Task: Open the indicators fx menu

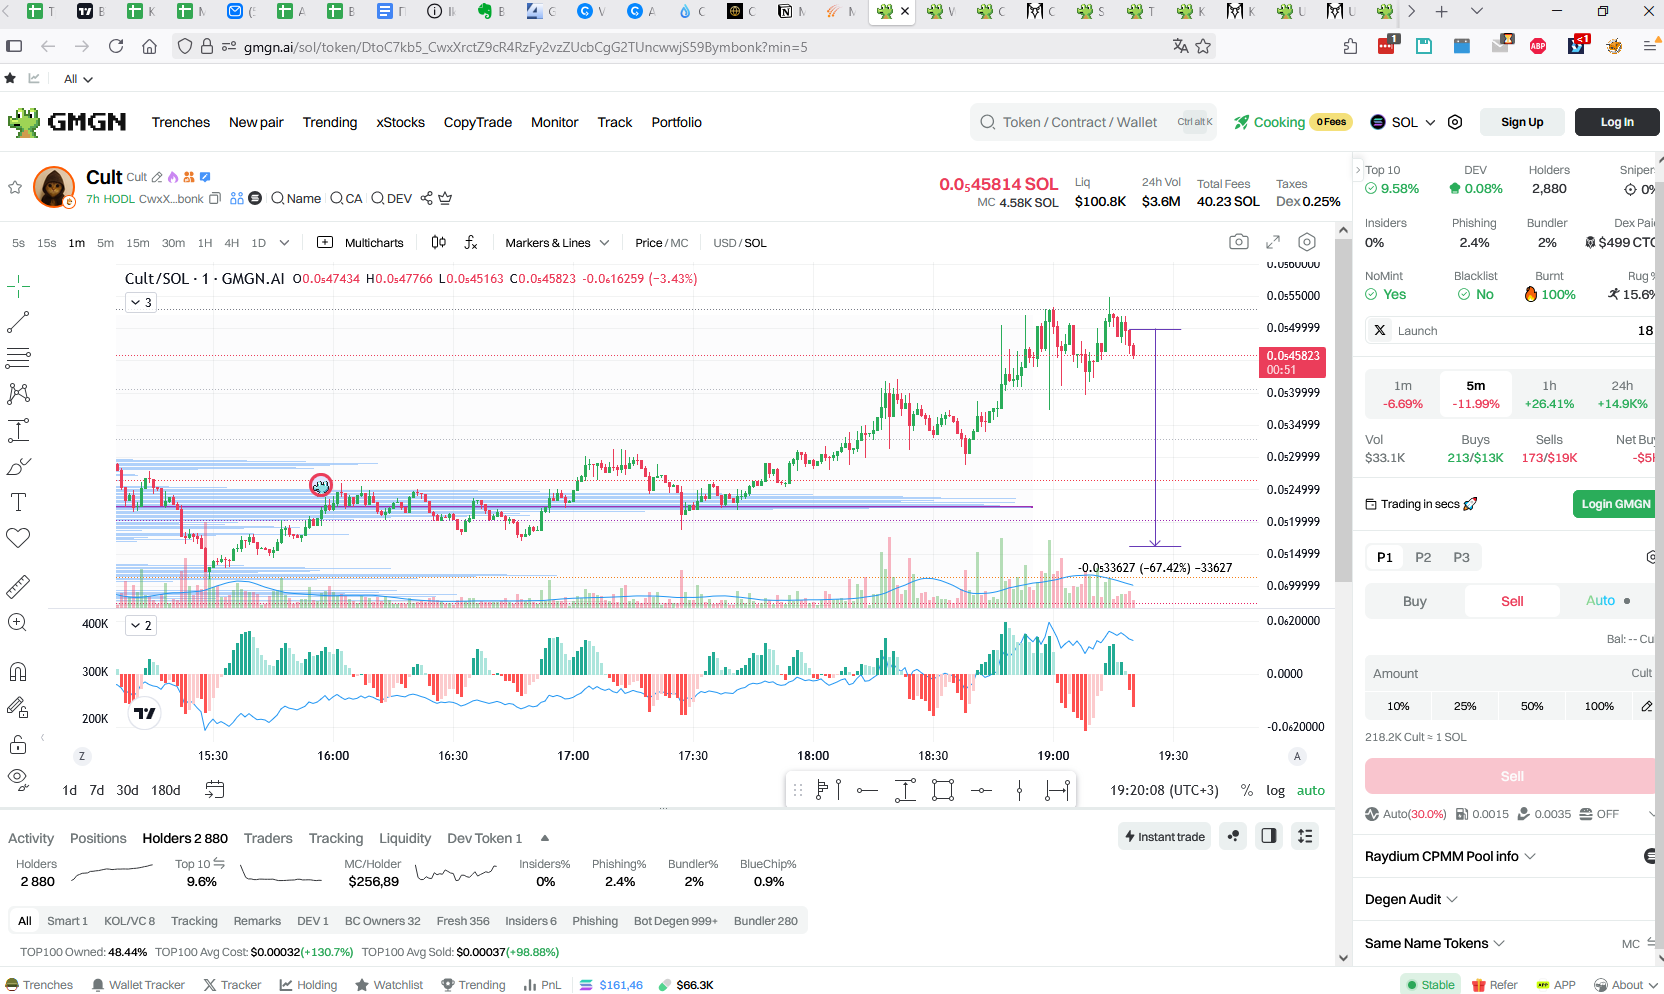Action: (471, 242)
